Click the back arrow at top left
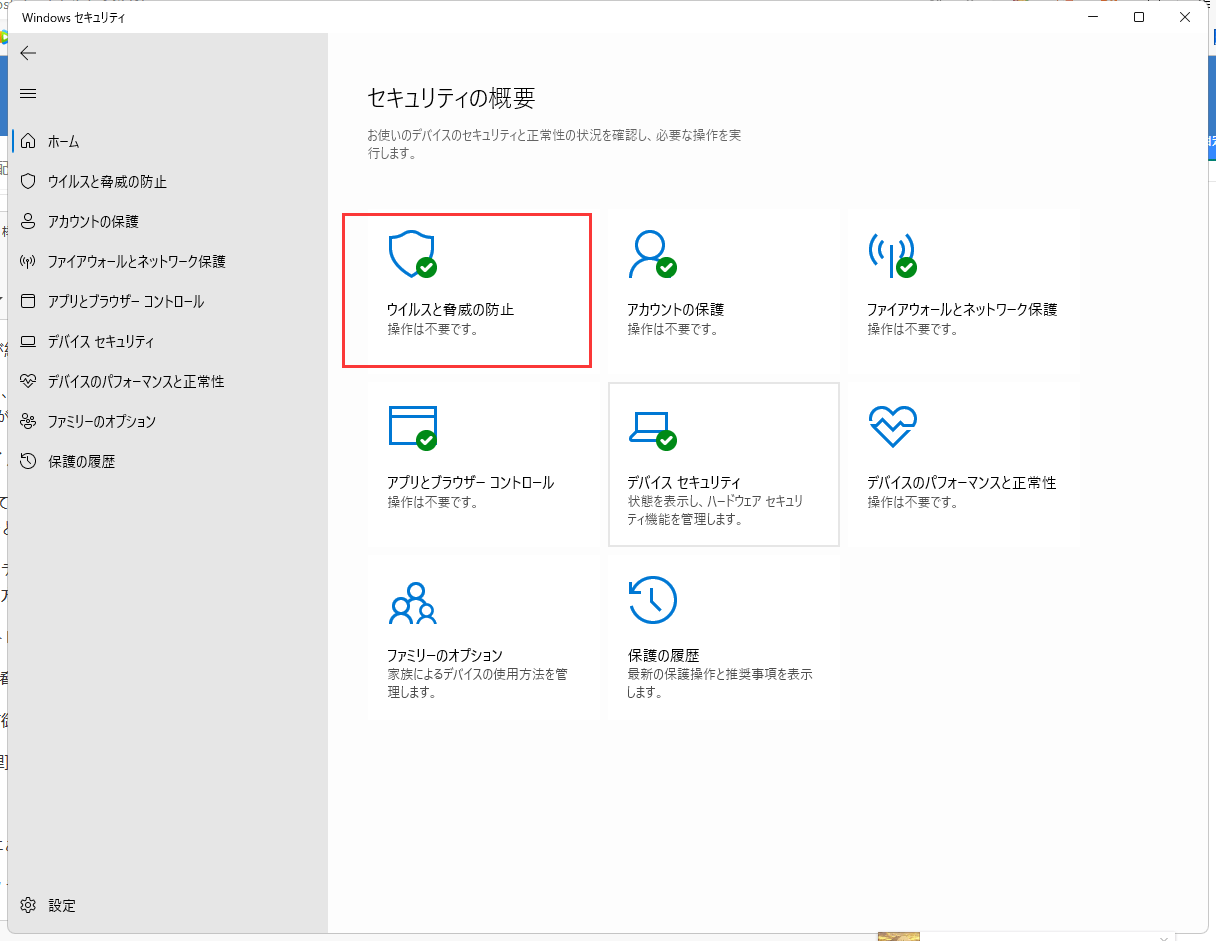The width and height of the screenshot is (1216, 941). tap(28, 53)
